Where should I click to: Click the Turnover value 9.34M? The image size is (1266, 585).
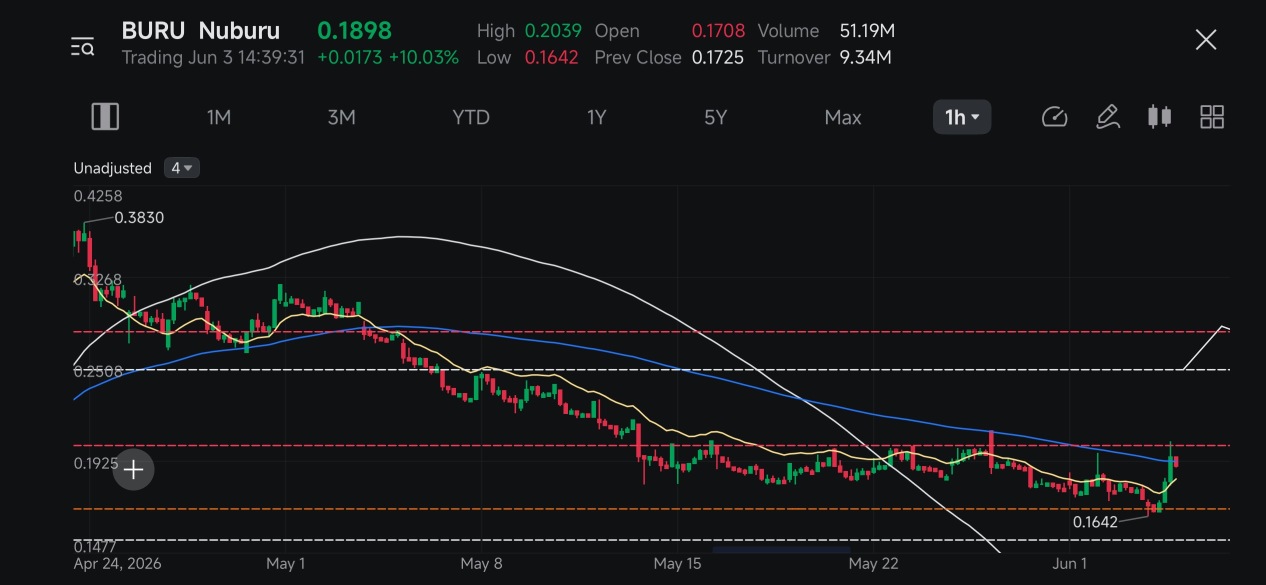[x=865, y=58]
